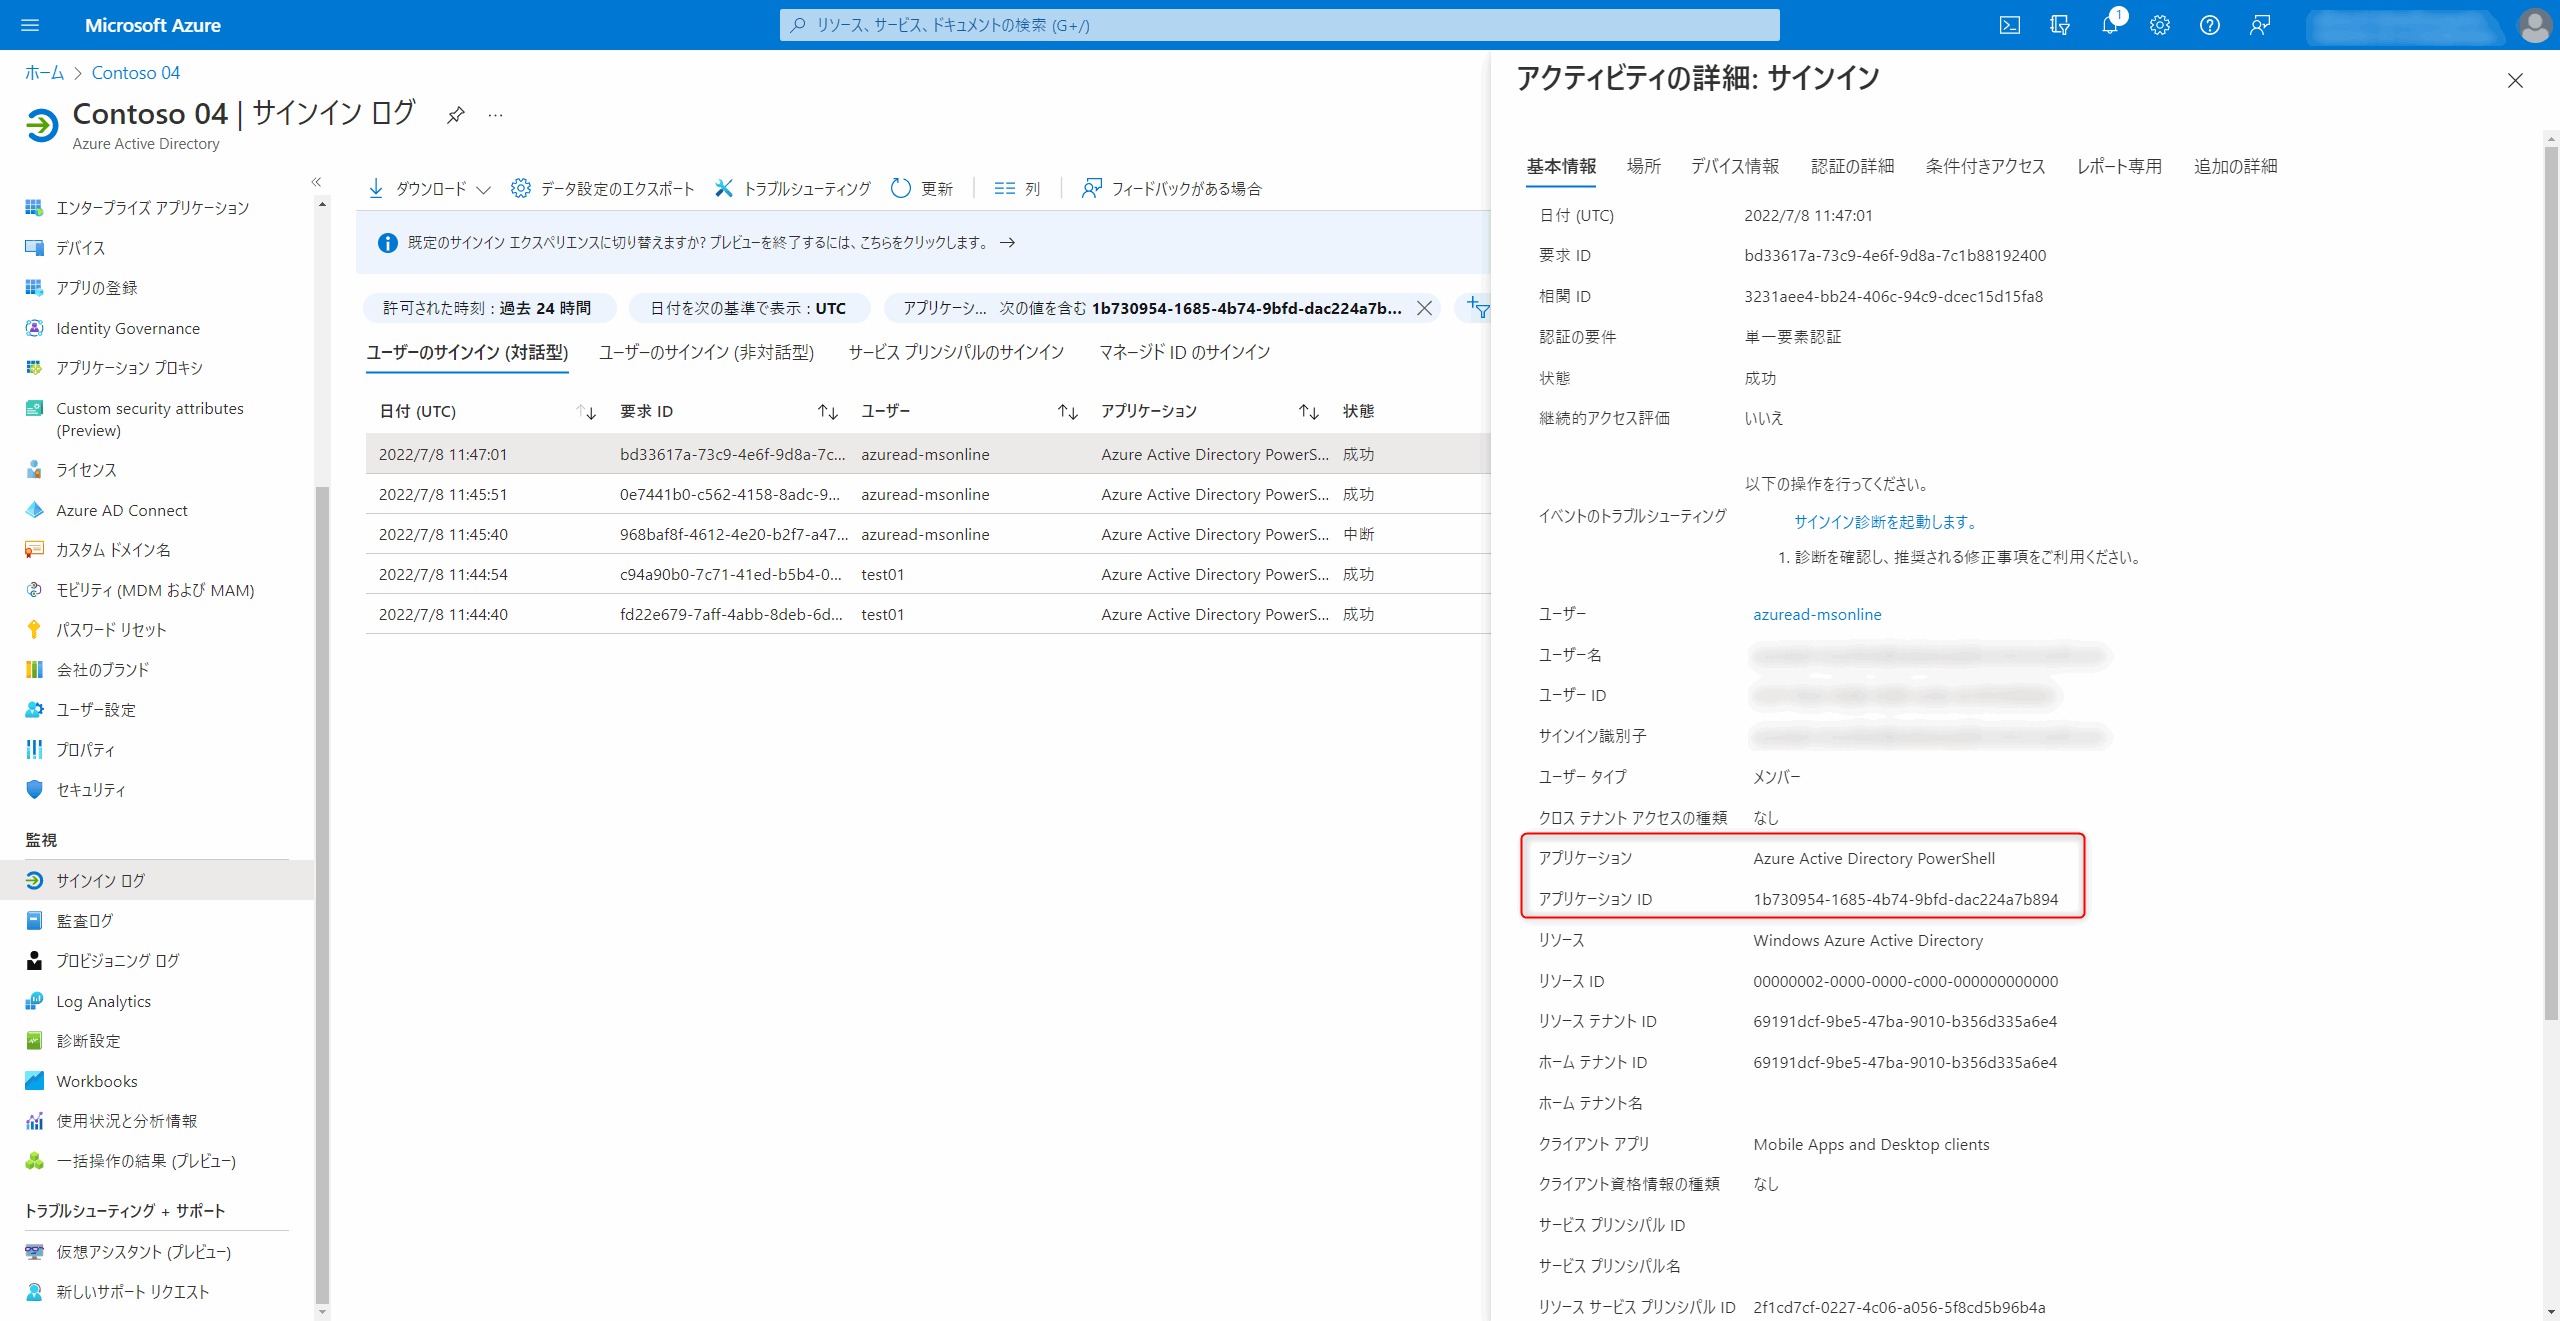Click the resource search bar at top
The image size is (2560, 1321).
(1280, 25)
